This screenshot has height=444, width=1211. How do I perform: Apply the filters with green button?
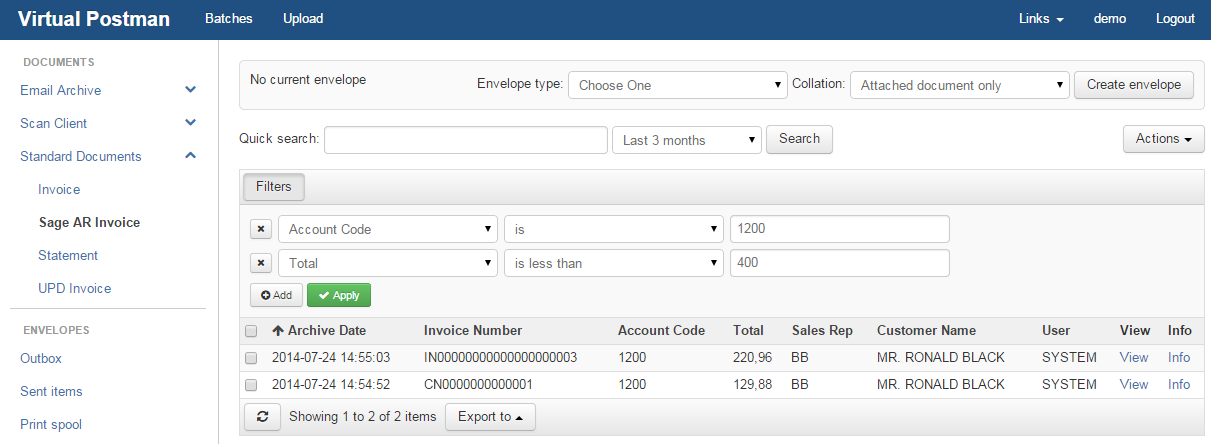tap(339, 295)
